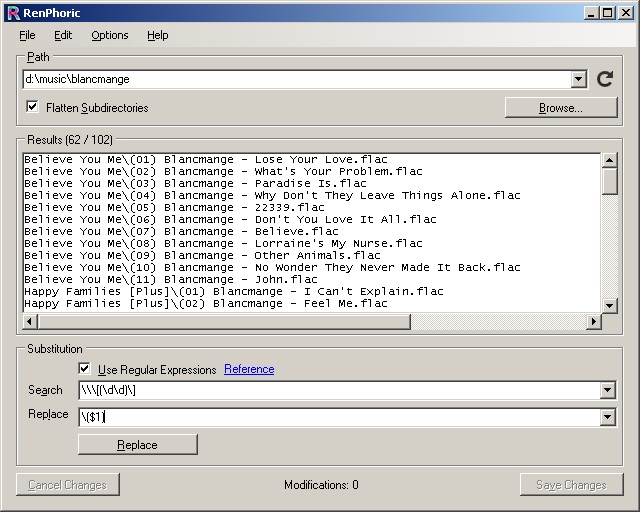Open the File menu
The height and width of the screenshot is (512, 640).
click(x=27, y=35)
